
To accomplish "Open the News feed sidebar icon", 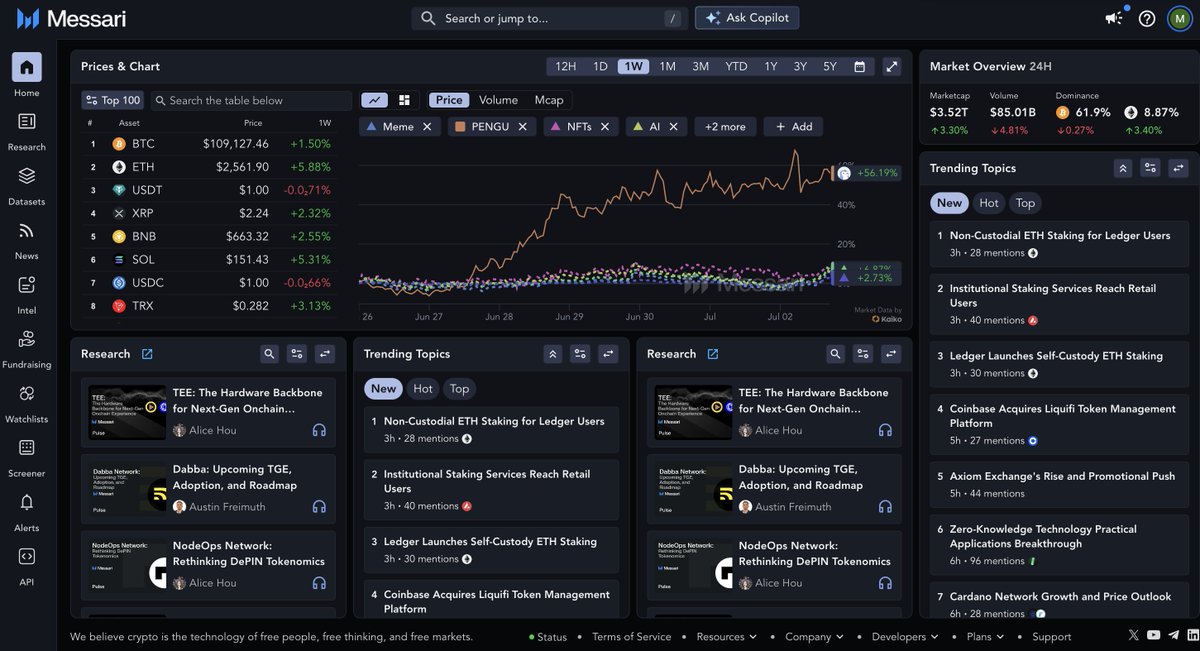I will click(x=27, y=239).
